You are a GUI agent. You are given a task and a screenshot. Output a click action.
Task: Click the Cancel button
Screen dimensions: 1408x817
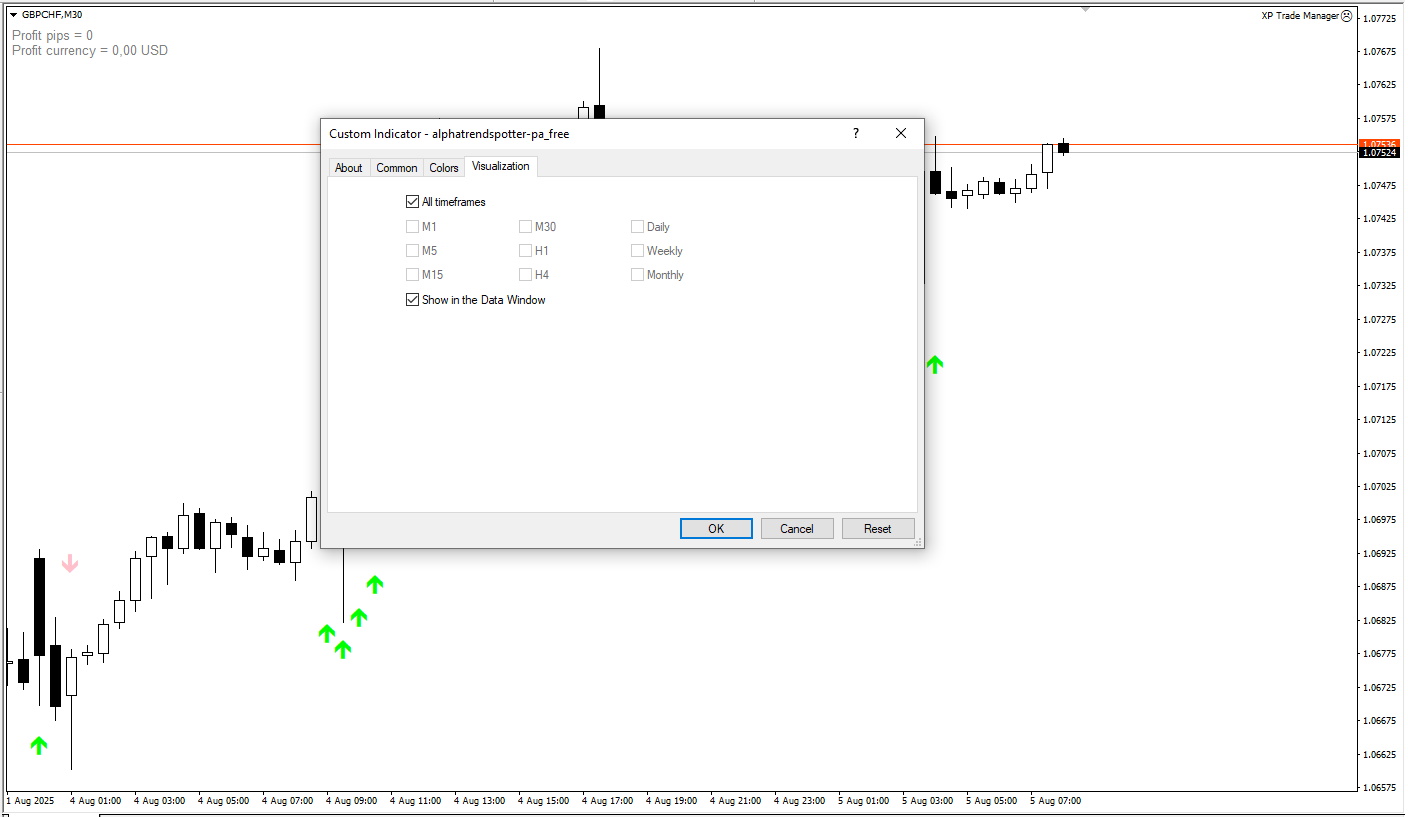[x=797, y=529]
